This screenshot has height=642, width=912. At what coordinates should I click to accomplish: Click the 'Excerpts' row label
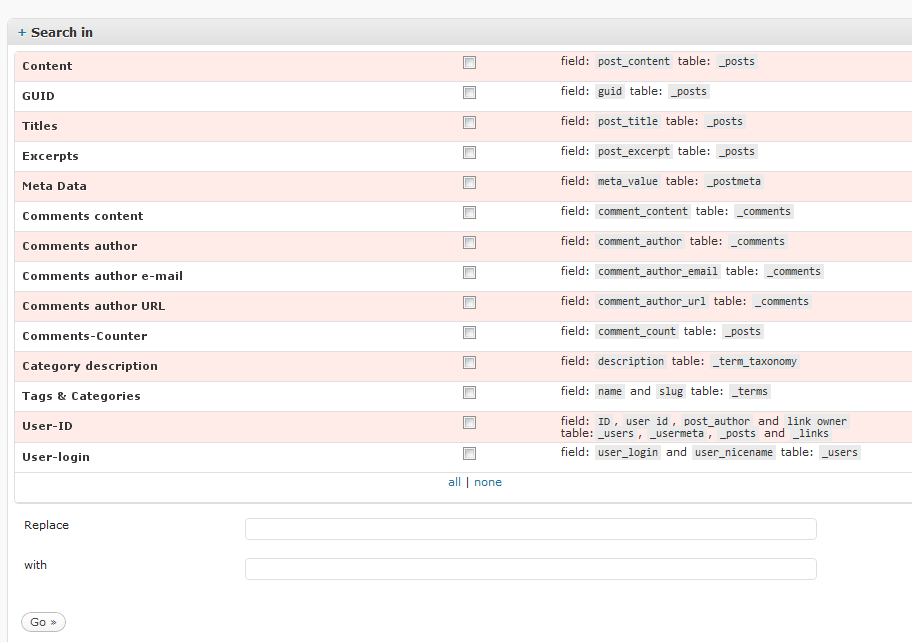[x=50, y=156]
